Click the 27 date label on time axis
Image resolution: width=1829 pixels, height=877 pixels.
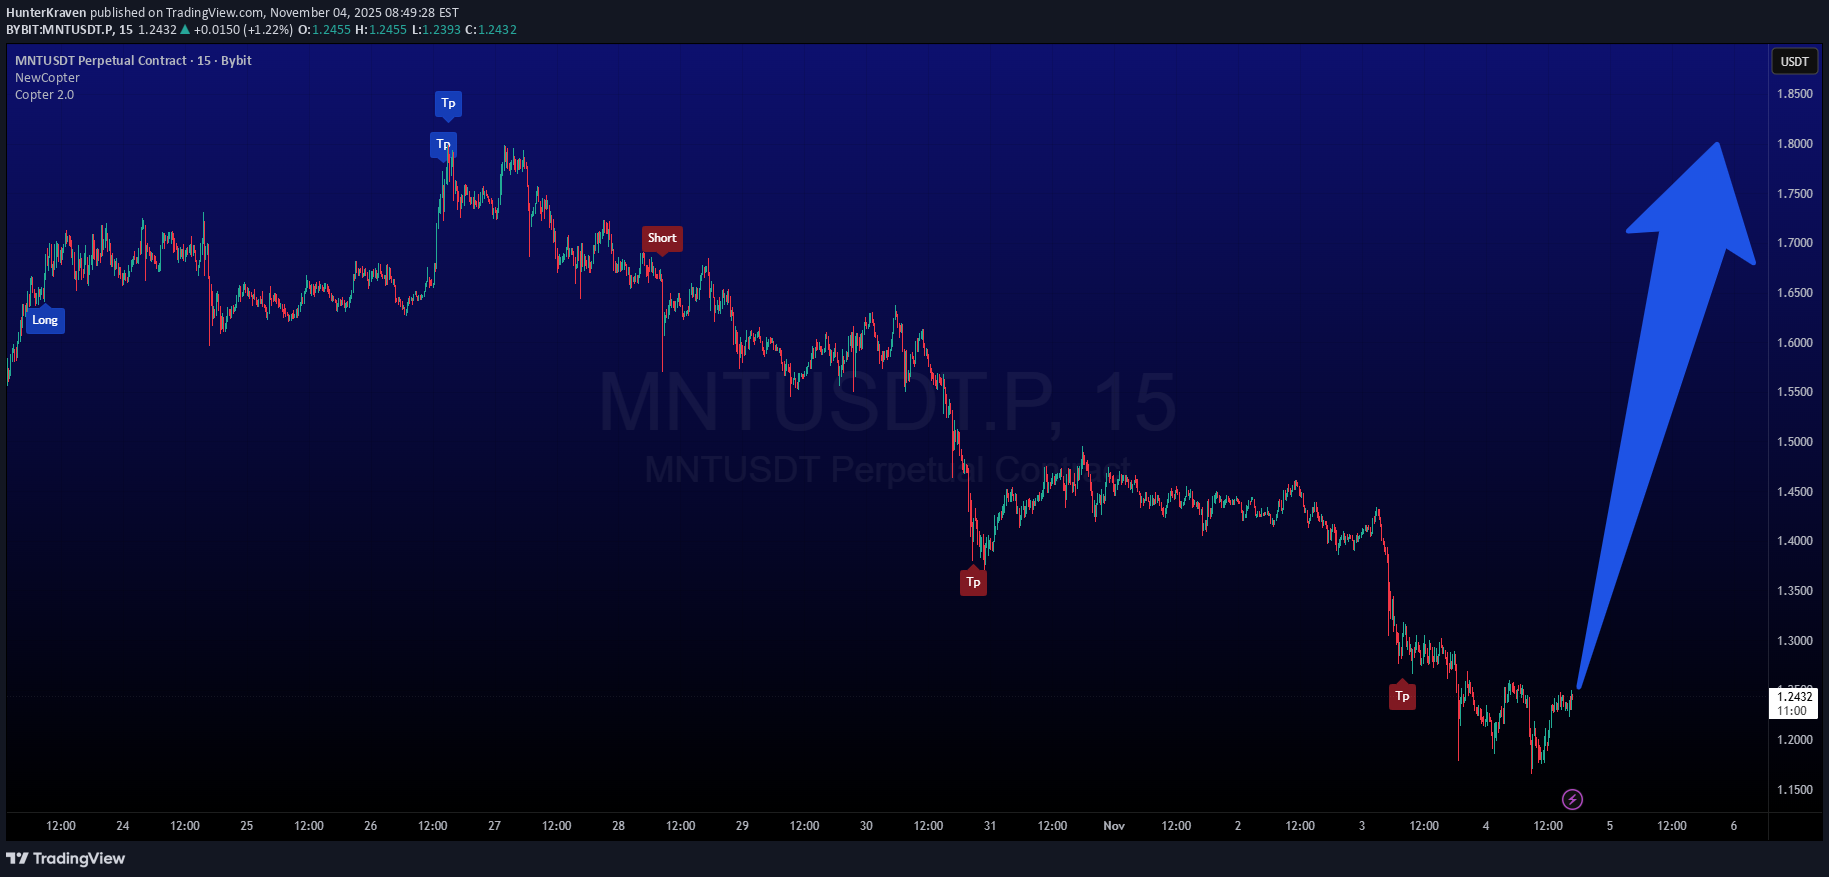coord(494,826)
